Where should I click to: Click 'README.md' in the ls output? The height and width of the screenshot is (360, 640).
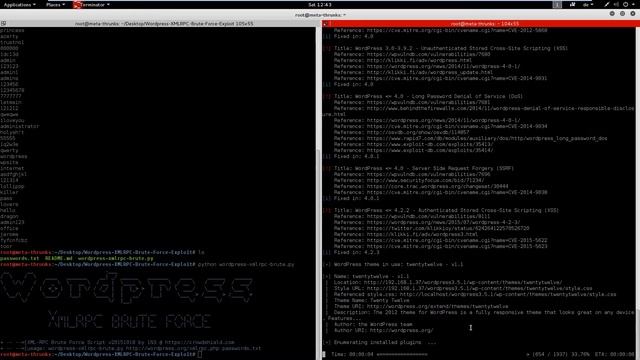click(x=58, y=258)
